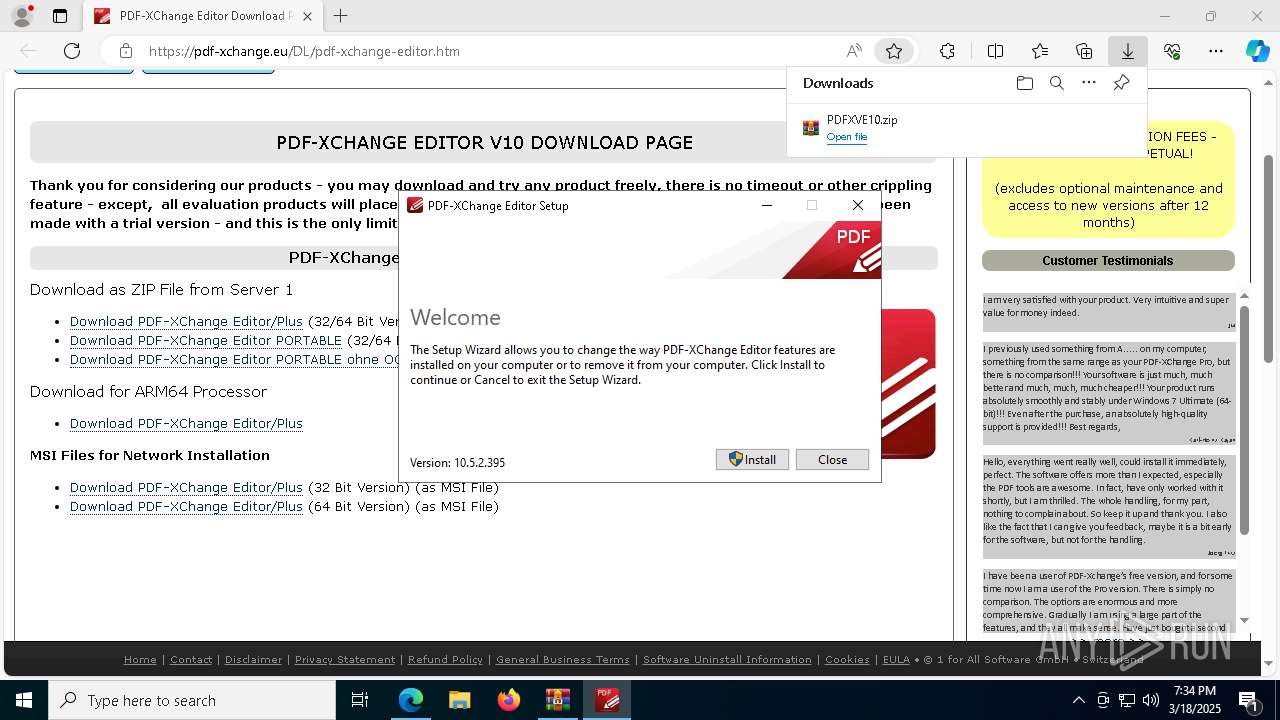Show hidden system tray icons
The image size is (1280, 720).
coord(1078,700)
